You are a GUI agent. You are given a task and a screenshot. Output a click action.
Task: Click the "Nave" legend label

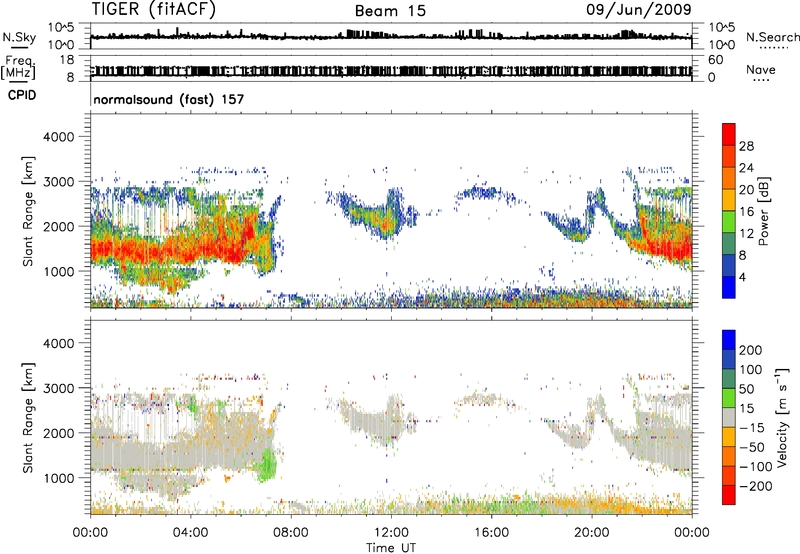[761, 69]
